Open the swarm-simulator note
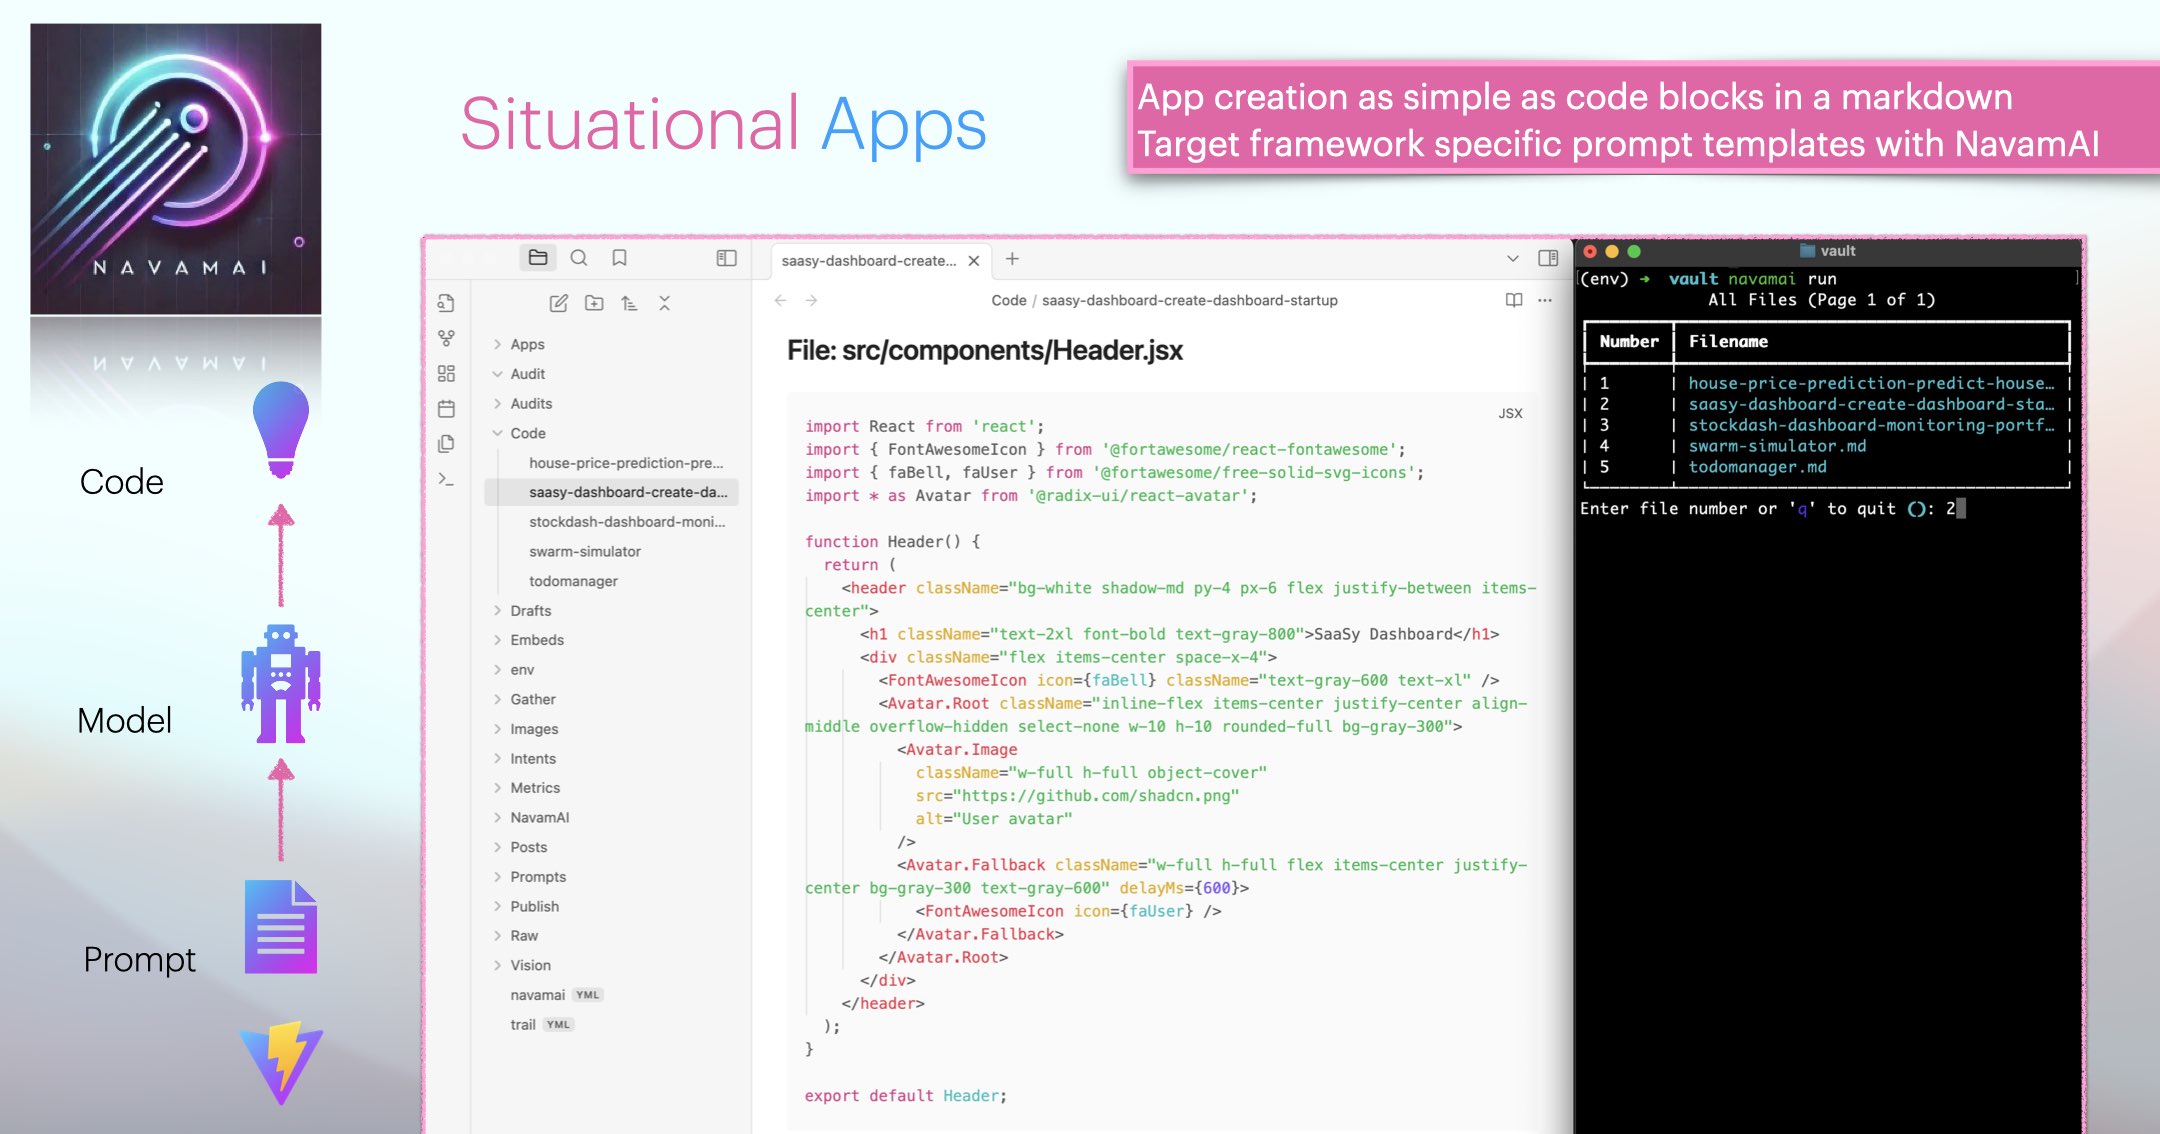2160x1134 pixels. tap(585, 552)
